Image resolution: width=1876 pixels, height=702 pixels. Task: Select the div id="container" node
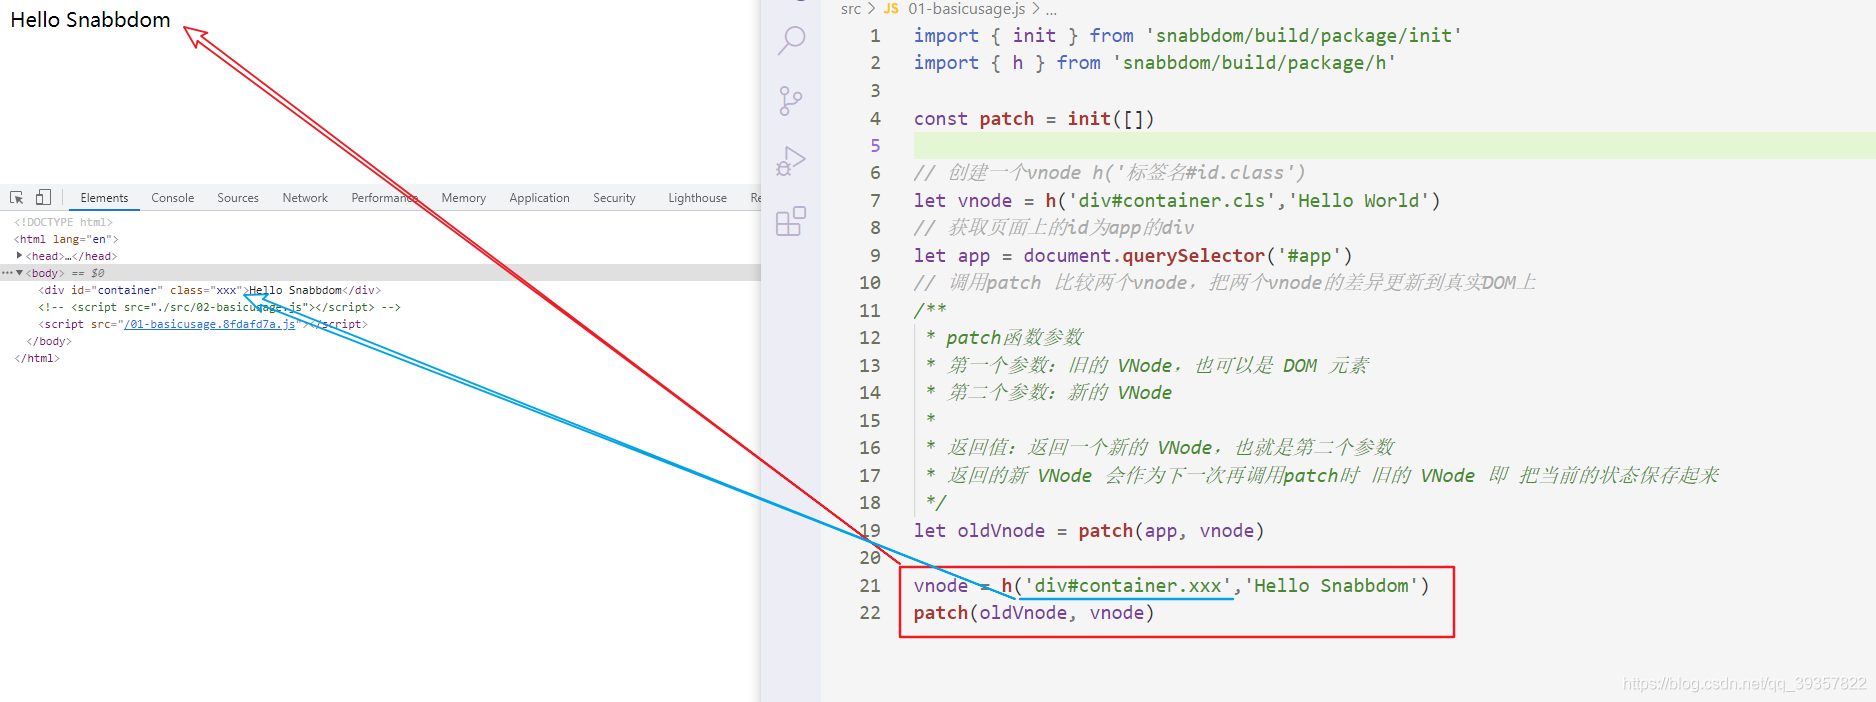click(x=209, y=290)
